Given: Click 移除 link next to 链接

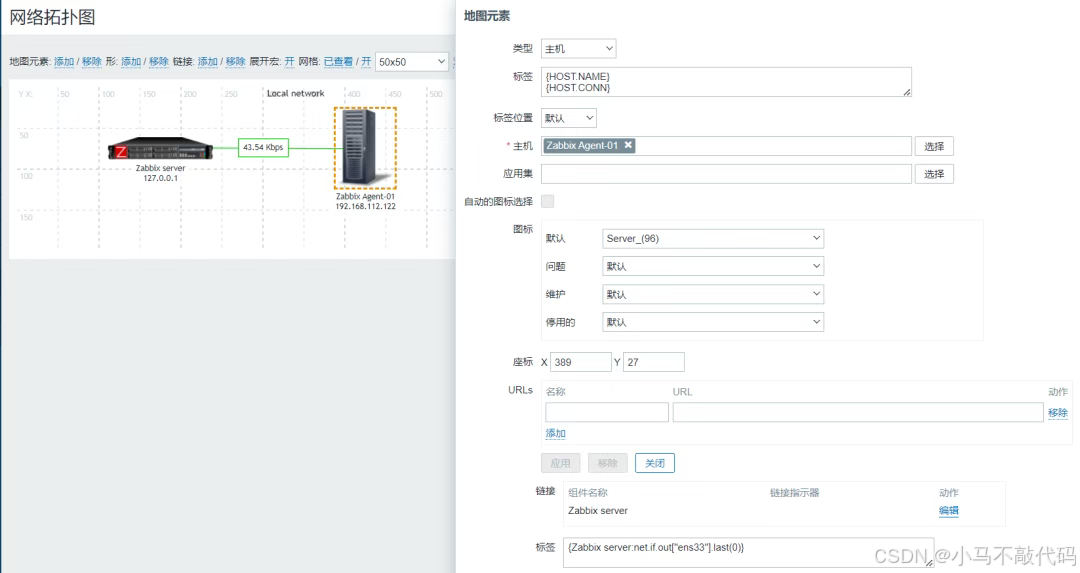Looking at the screenshot, I should click(x=236, y=61).
